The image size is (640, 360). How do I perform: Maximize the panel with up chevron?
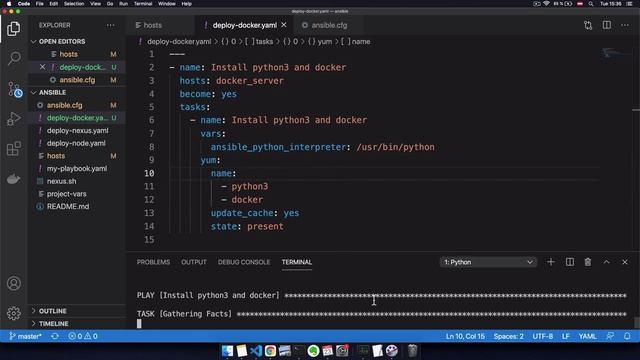point(607,262)
